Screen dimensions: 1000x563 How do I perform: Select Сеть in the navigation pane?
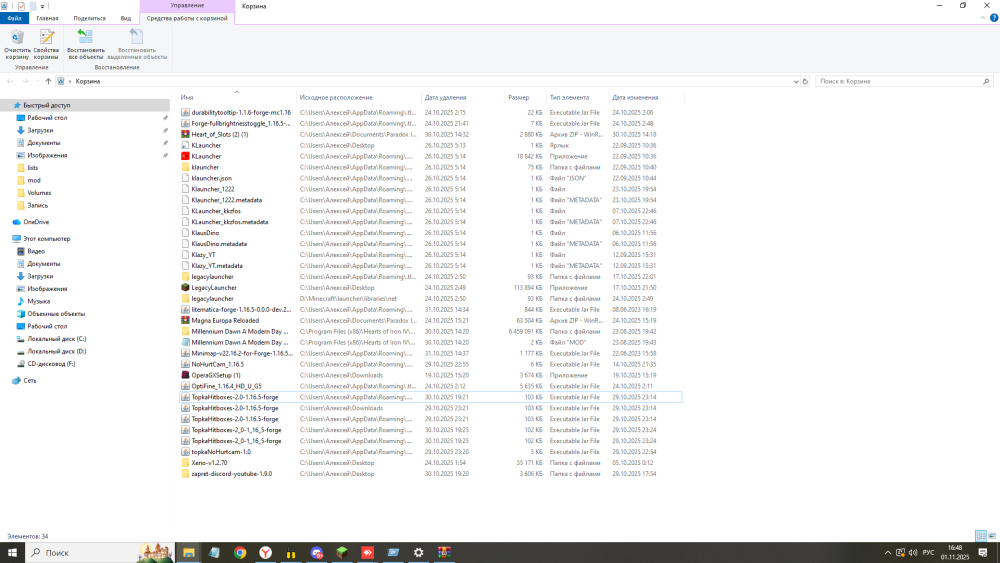(29, 380)
